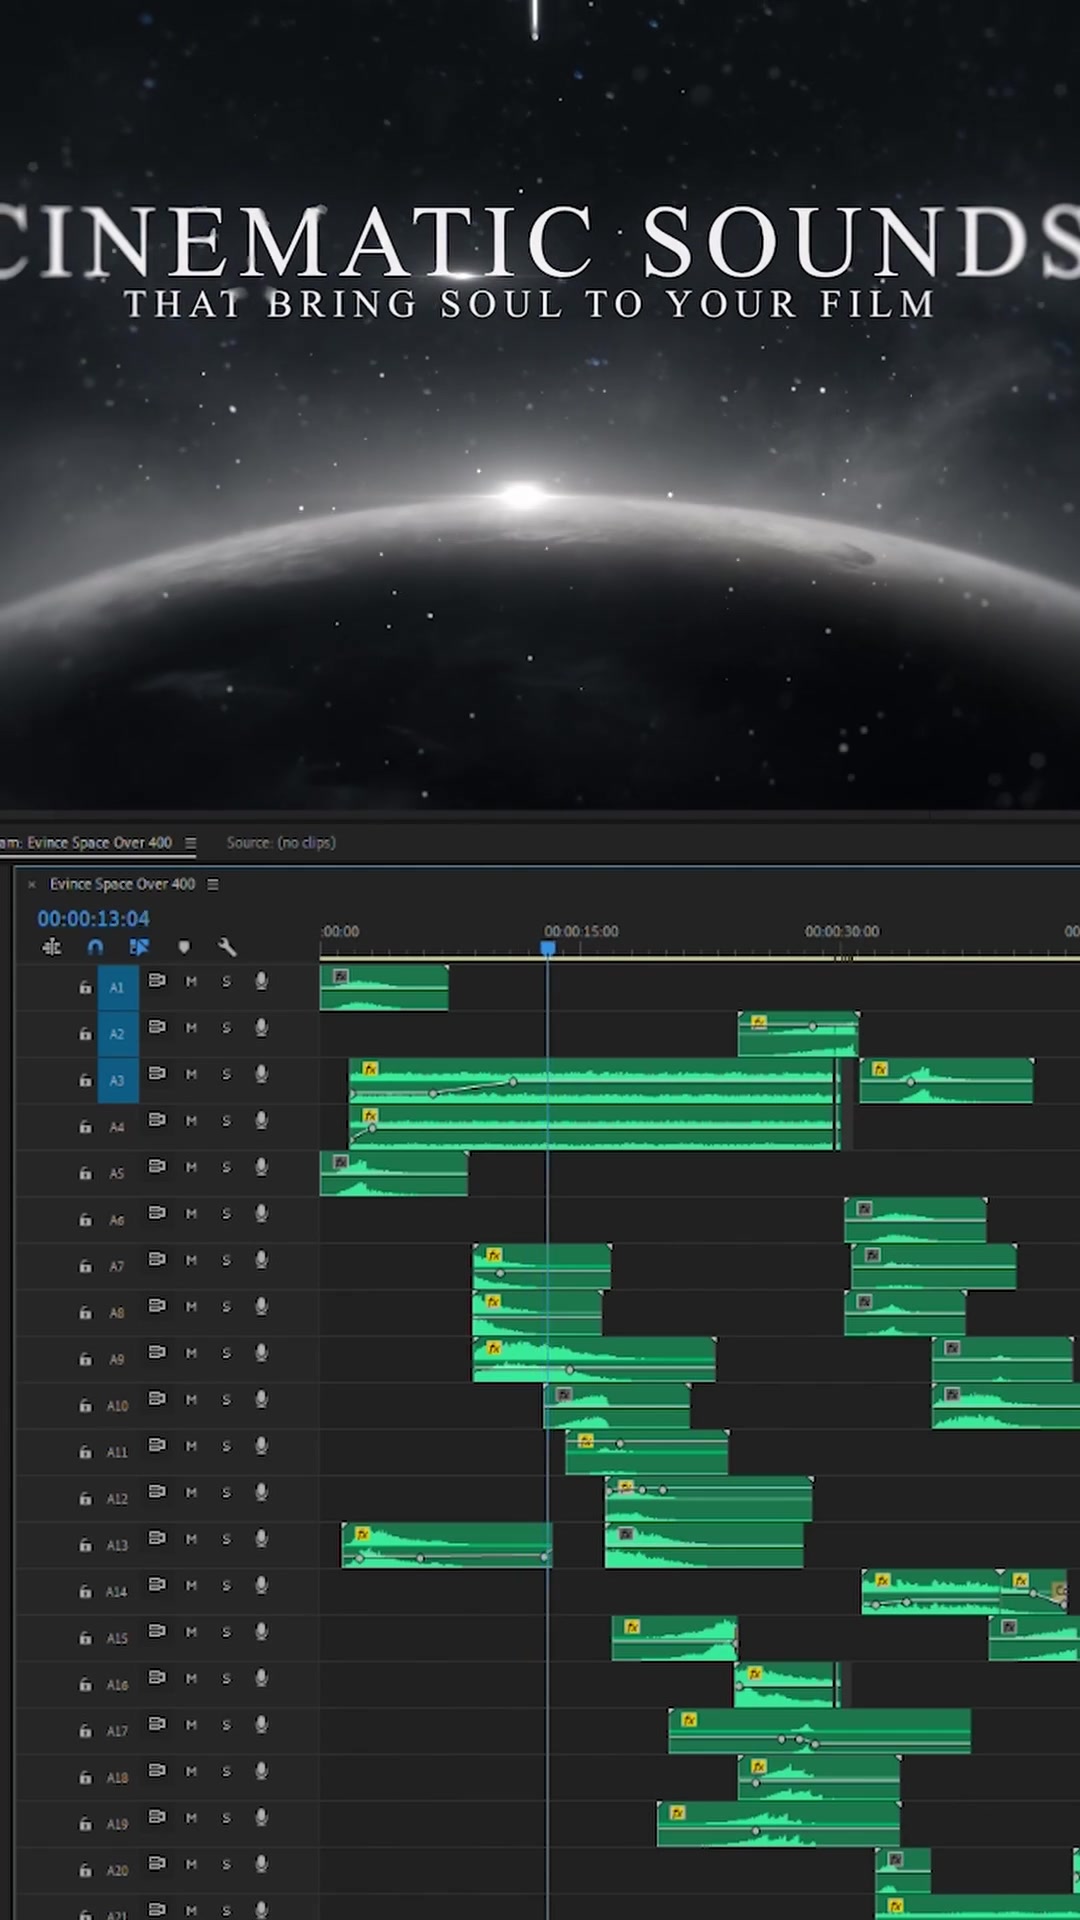Click the 00:00:13:04 playhead timecode
Screen dimensions: 1080x1920
(93, 918)
